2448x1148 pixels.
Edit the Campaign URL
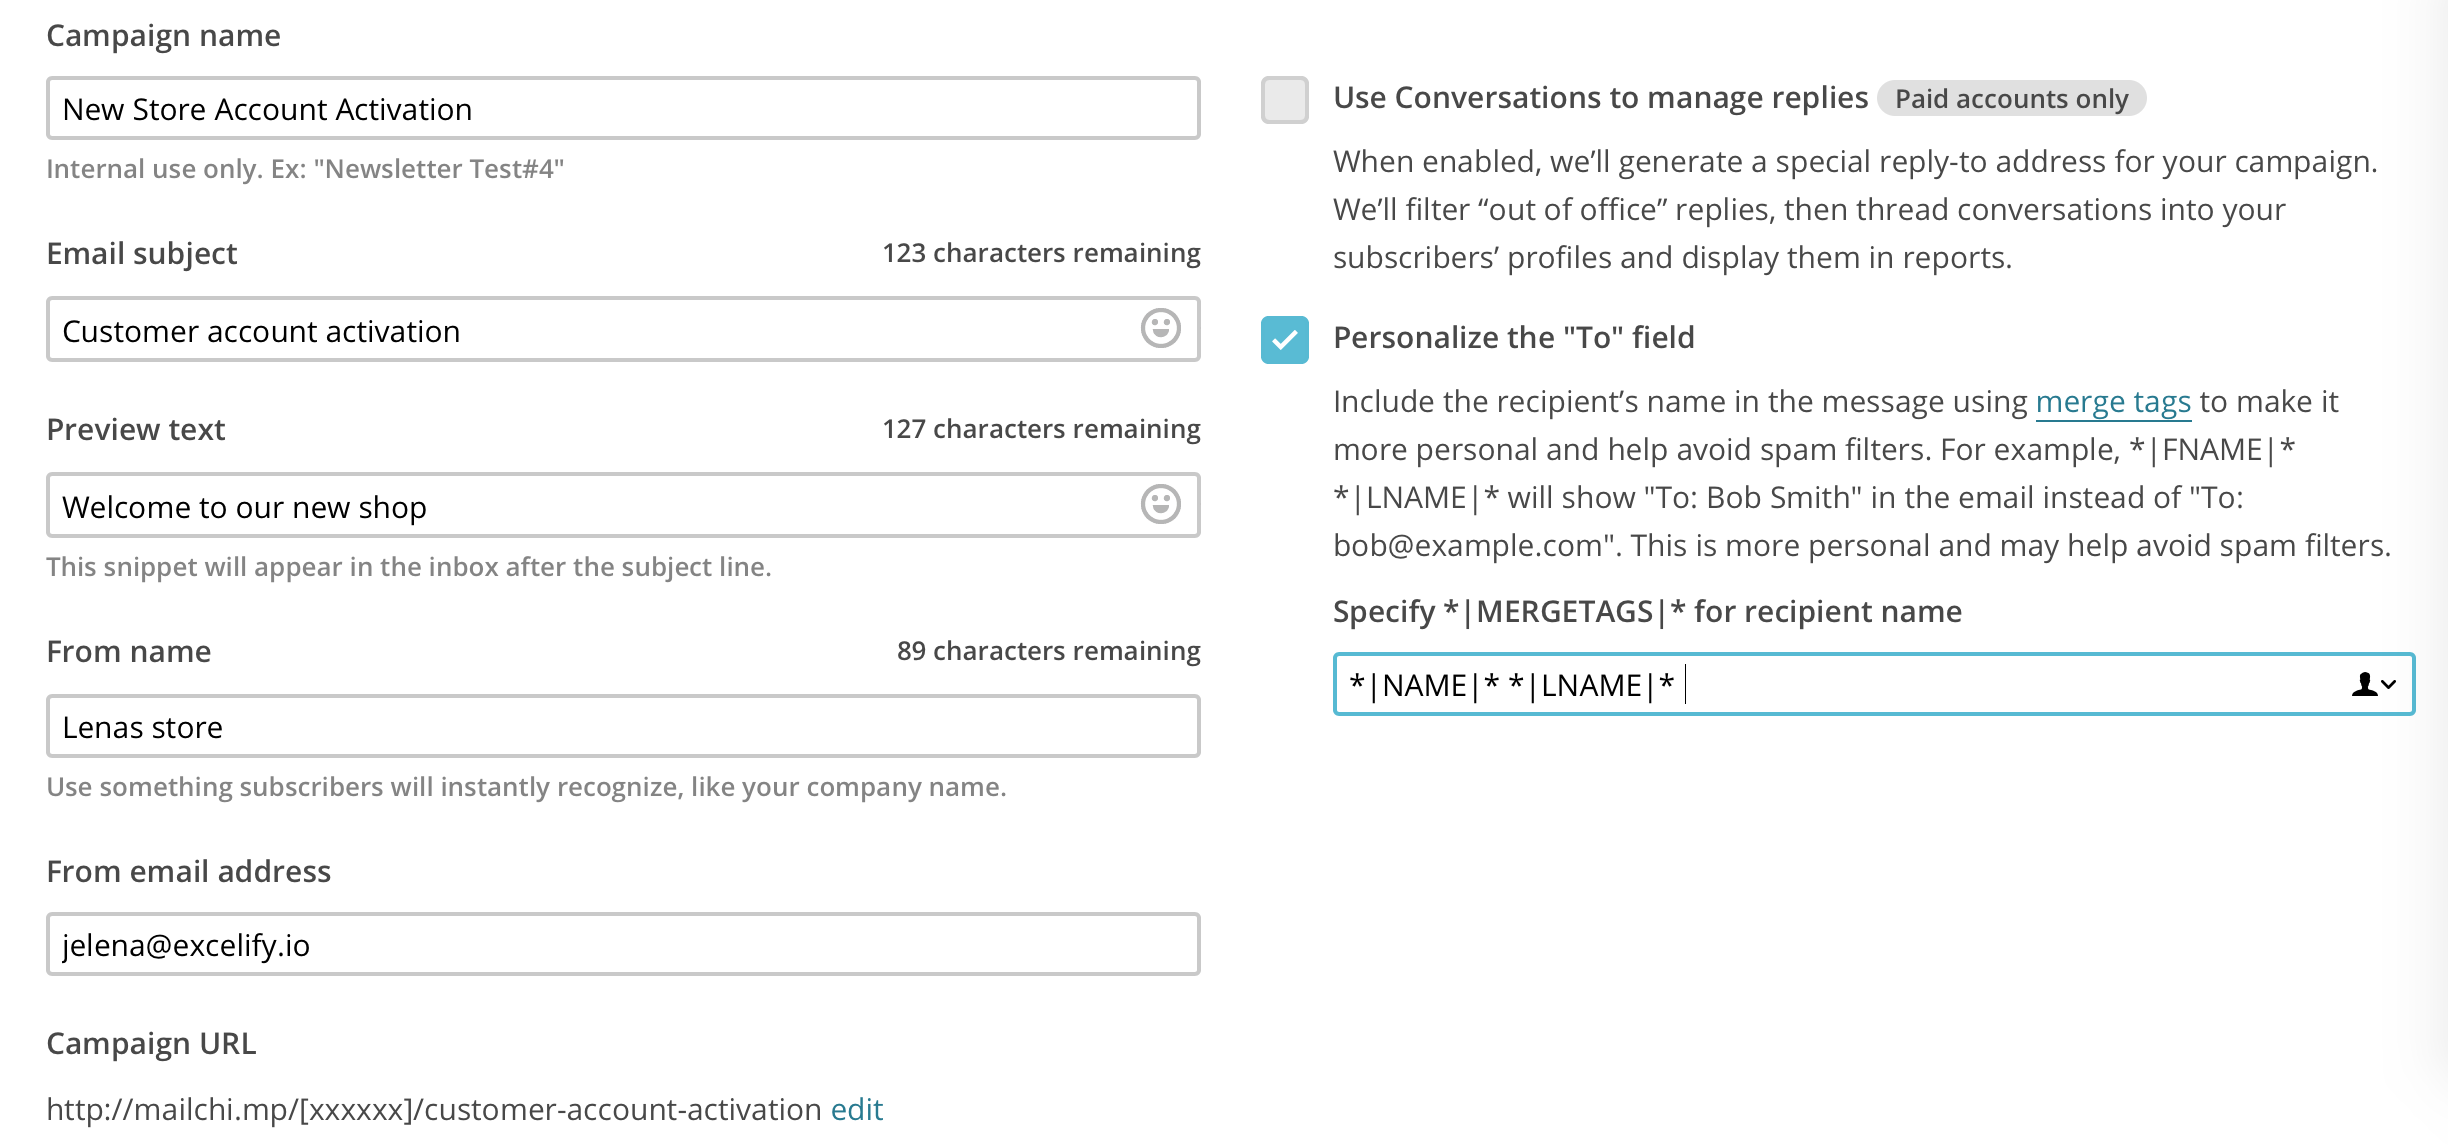[856, 1109]
